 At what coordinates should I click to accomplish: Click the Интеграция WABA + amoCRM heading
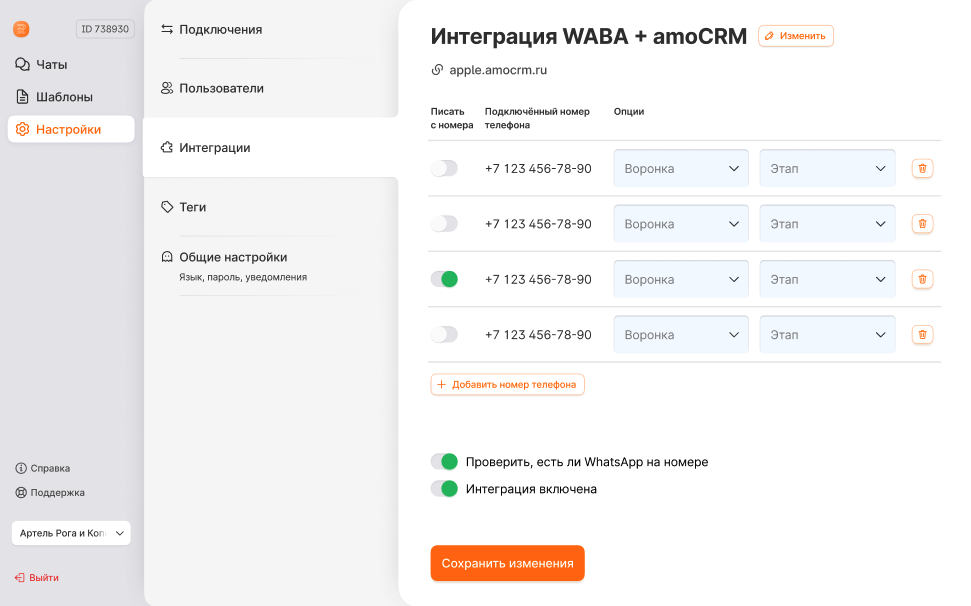(x=588, y=36)
